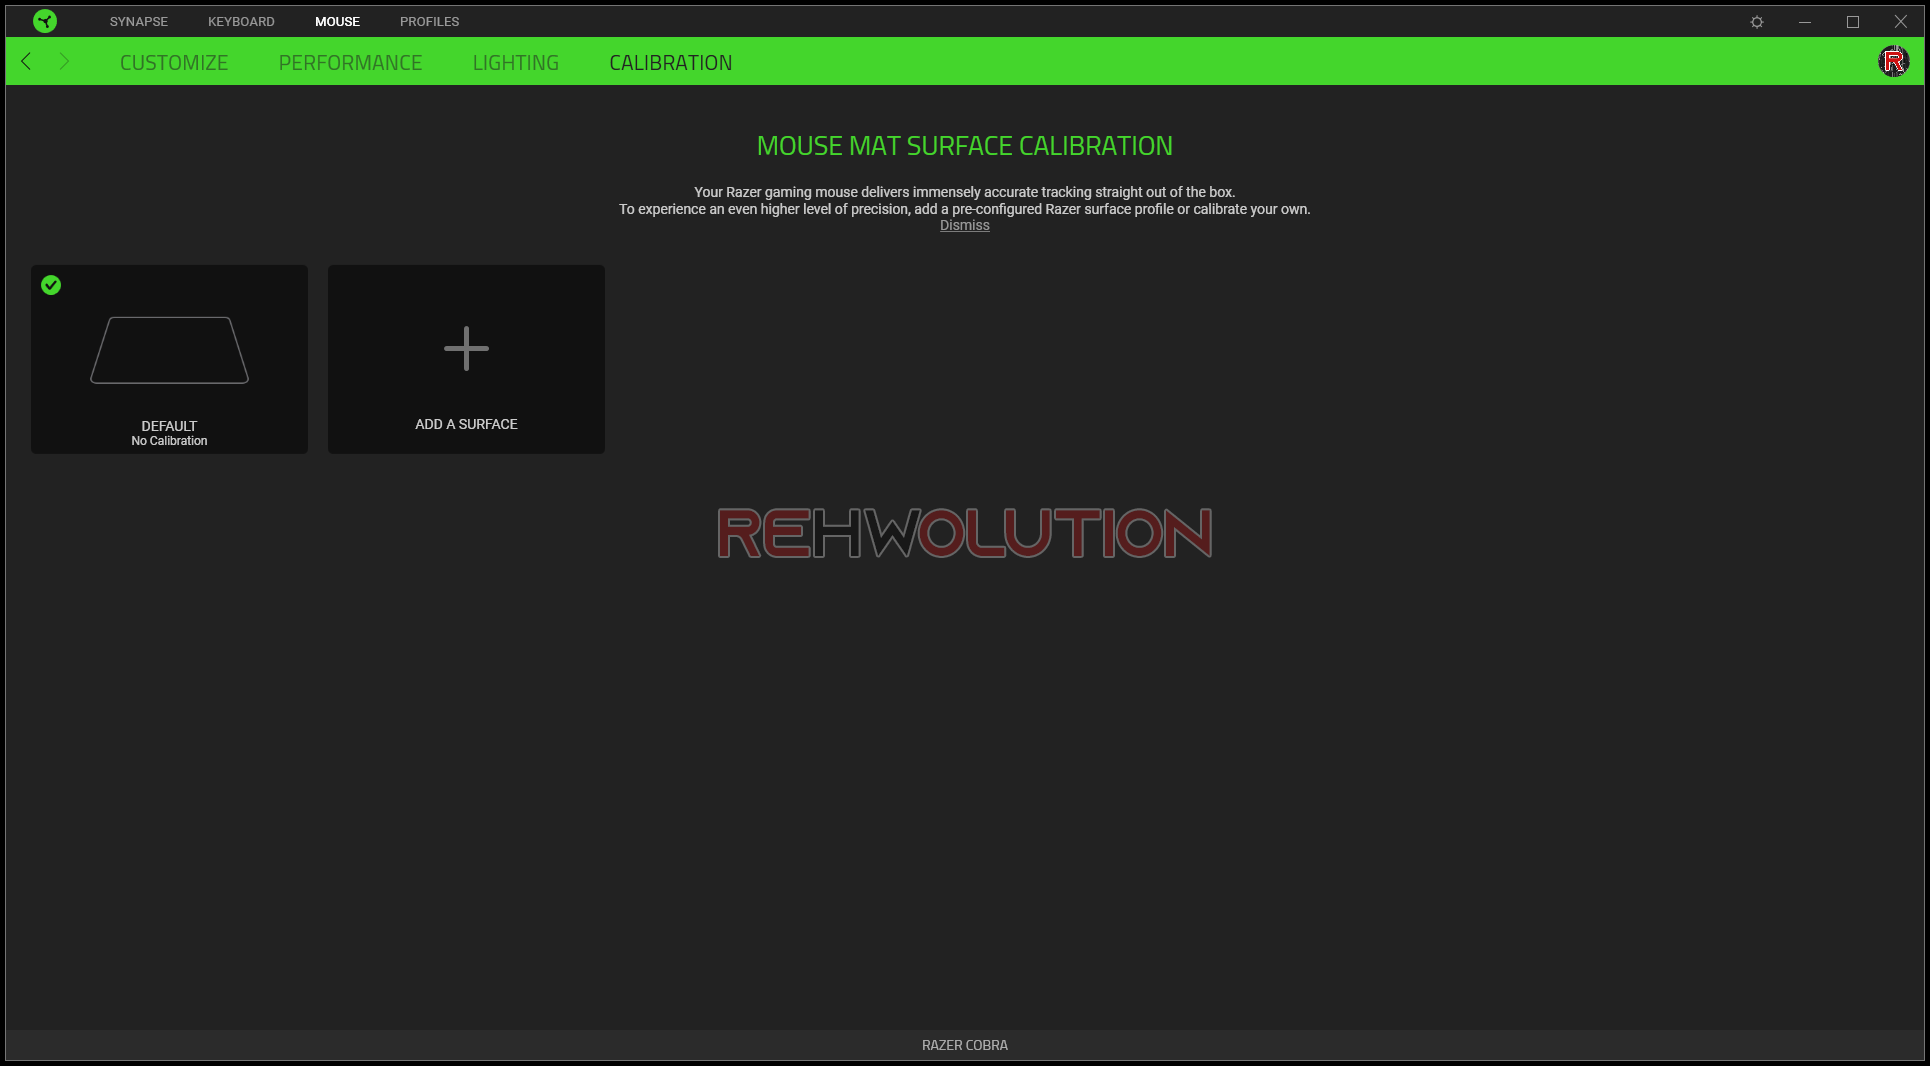
Task: Go to the Lighting section
Action: click(515, 63)
